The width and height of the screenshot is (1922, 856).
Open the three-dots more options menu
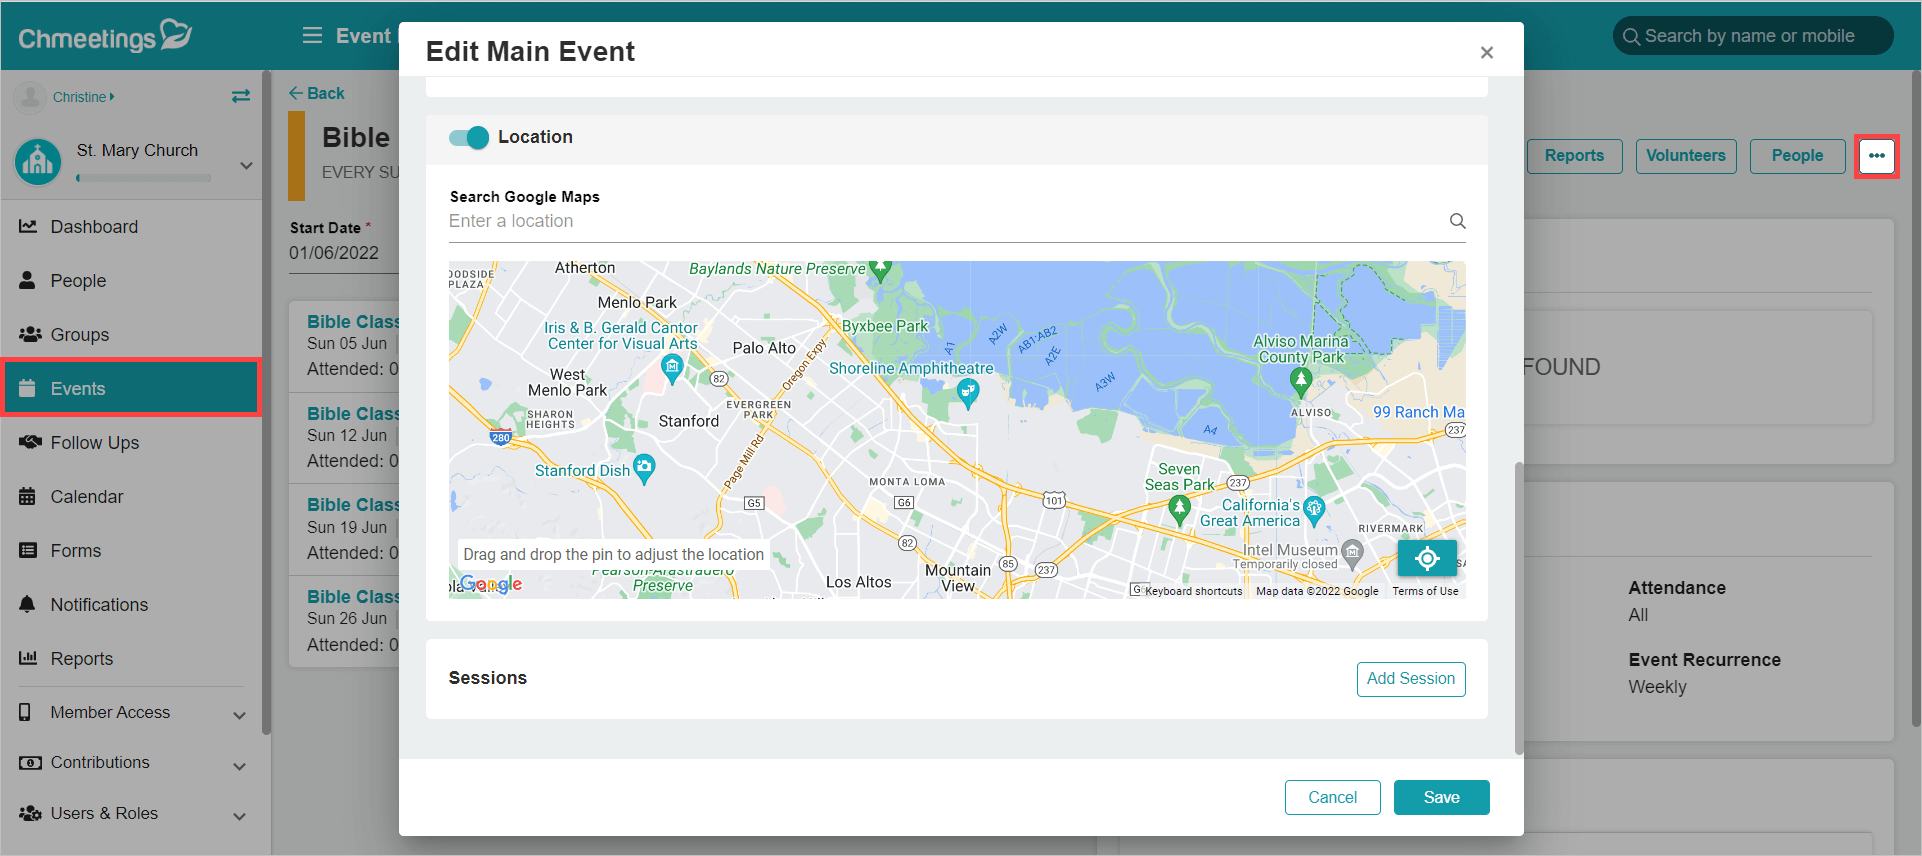pyautogui.click(x=1876, y=156)
